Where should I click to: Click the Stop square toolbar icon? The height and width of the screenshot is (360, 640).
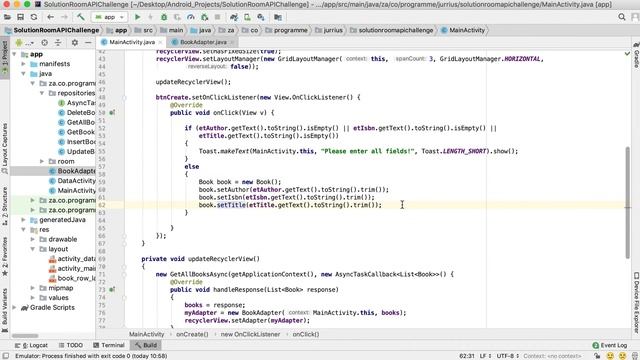click(x=218, y=17)
